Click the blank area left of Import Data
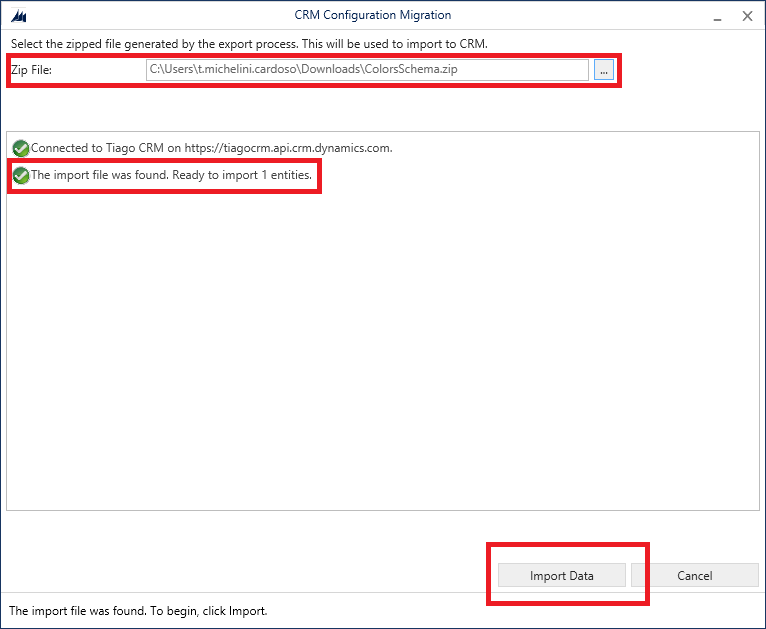Image resolution: width=766 pixels, height=629 pixels. [250, 575]
